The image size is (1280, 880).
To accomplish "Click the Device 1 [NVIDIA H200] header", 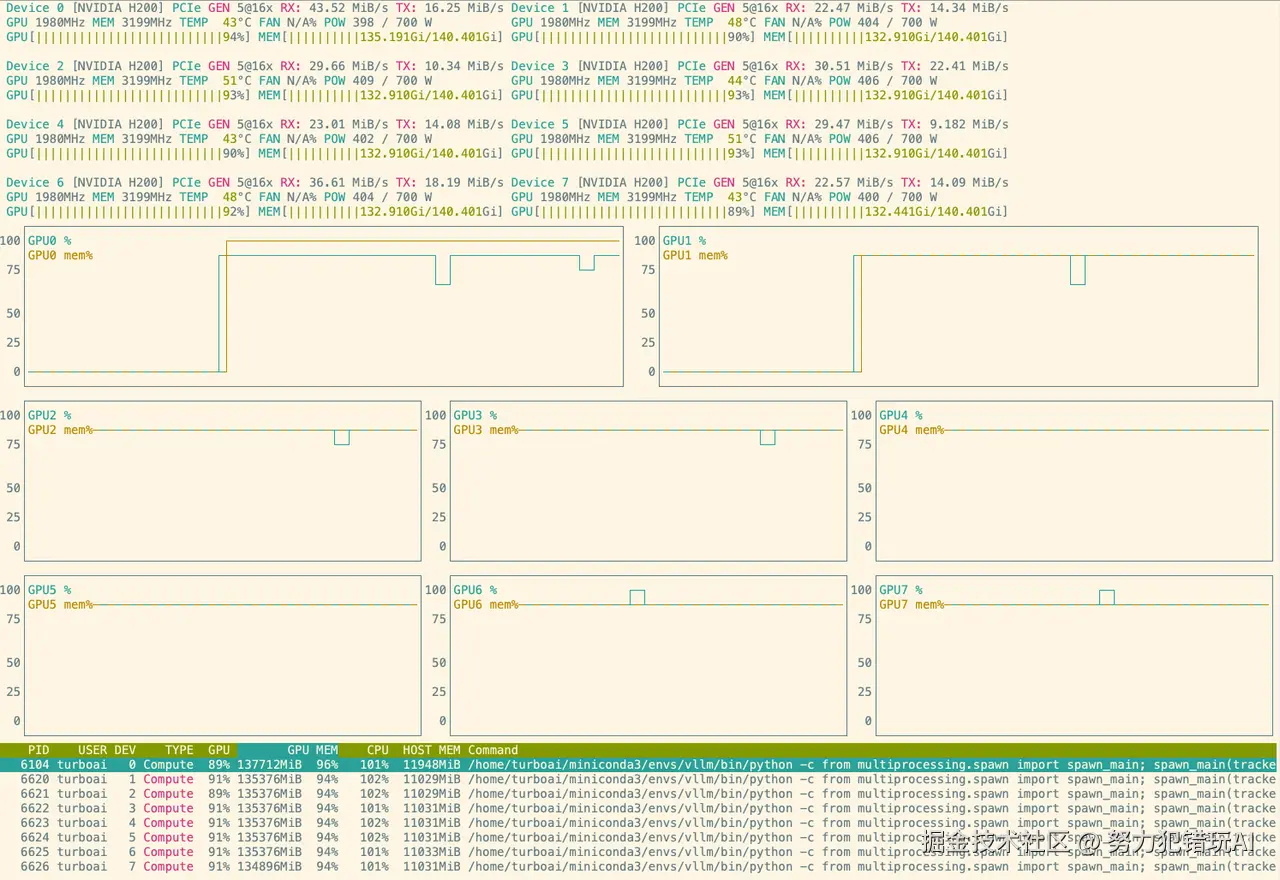I will (x=590, y=8).
